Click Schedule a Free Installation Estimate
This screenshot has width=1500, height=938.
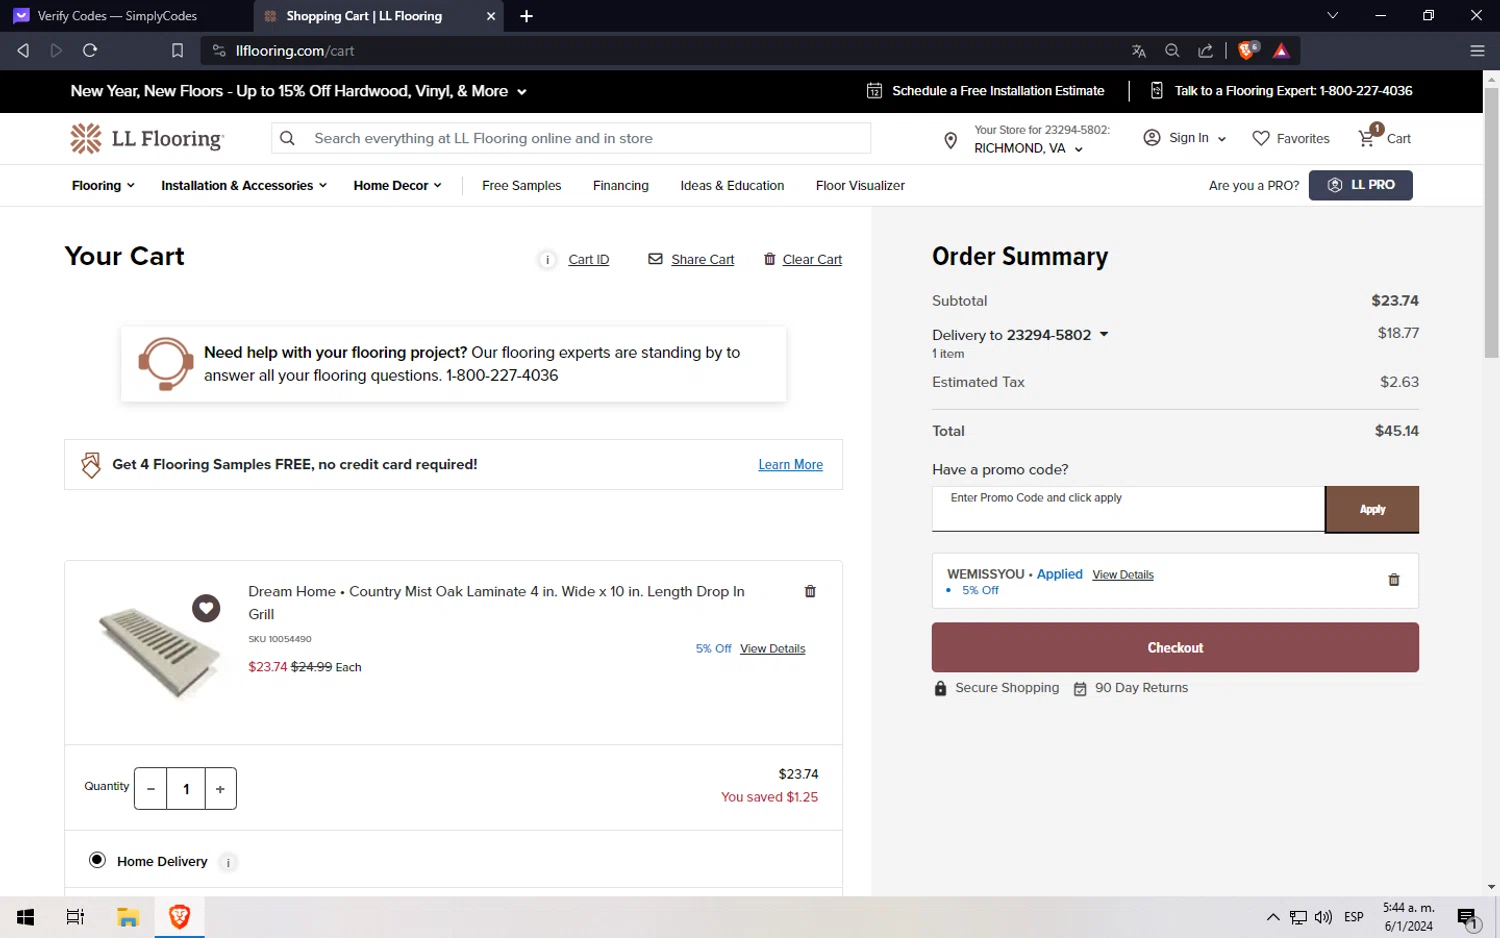pyautogui.click(x=986, y=91)
